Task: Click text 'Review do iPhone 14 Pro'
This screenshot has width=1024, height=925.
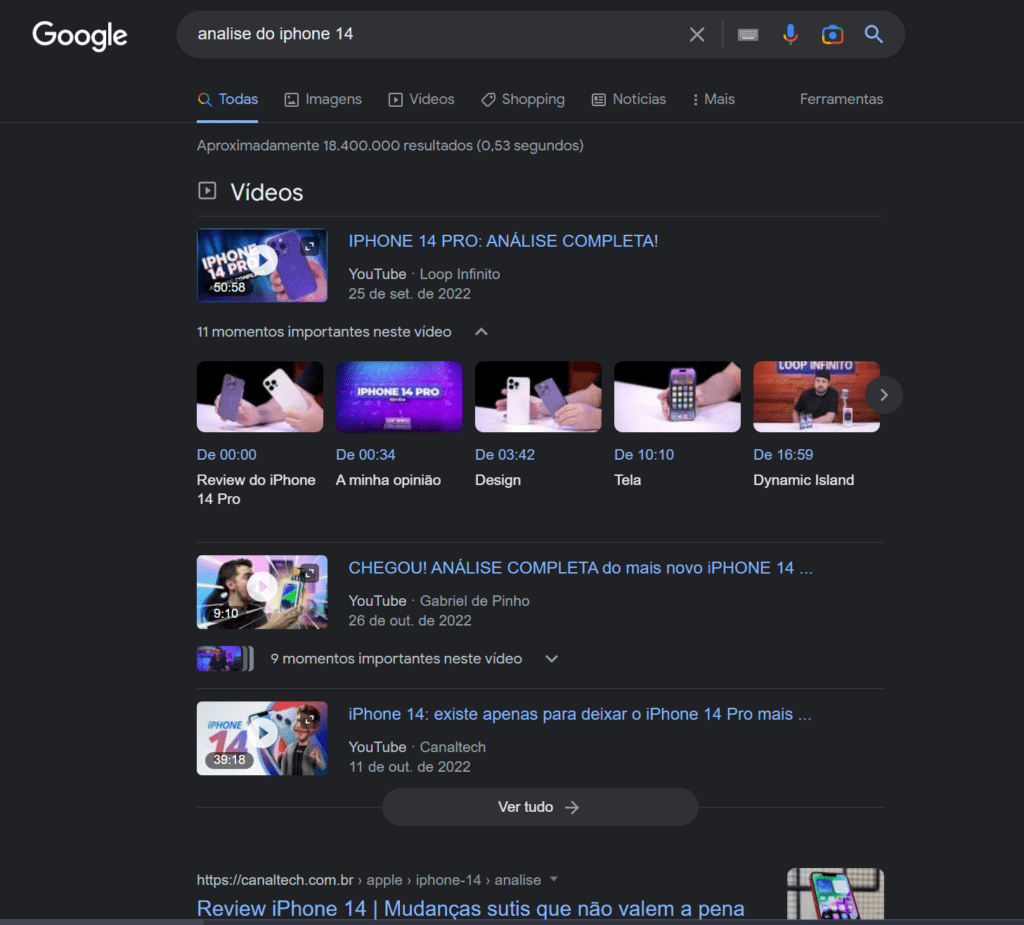Action: (256, 489)
